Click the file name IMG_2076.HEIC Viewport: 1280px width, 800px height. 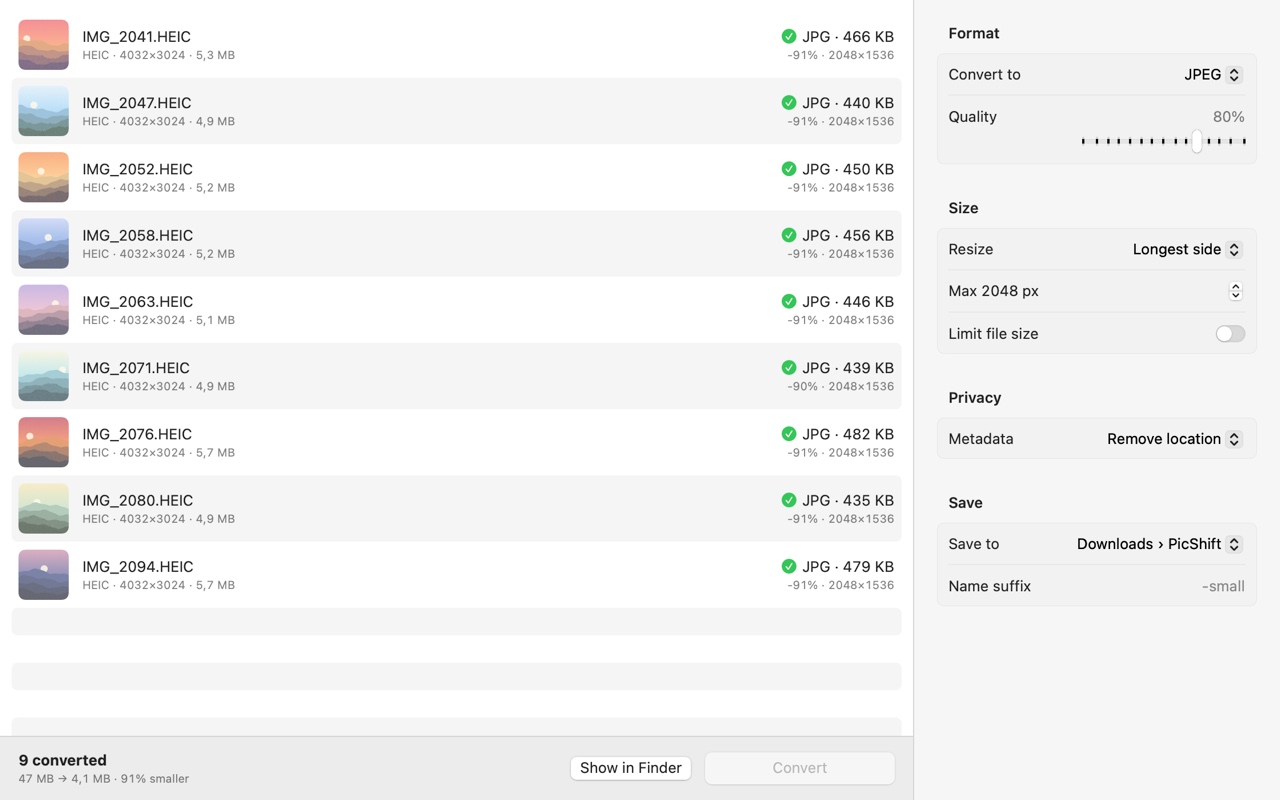[x=137, y=434]
